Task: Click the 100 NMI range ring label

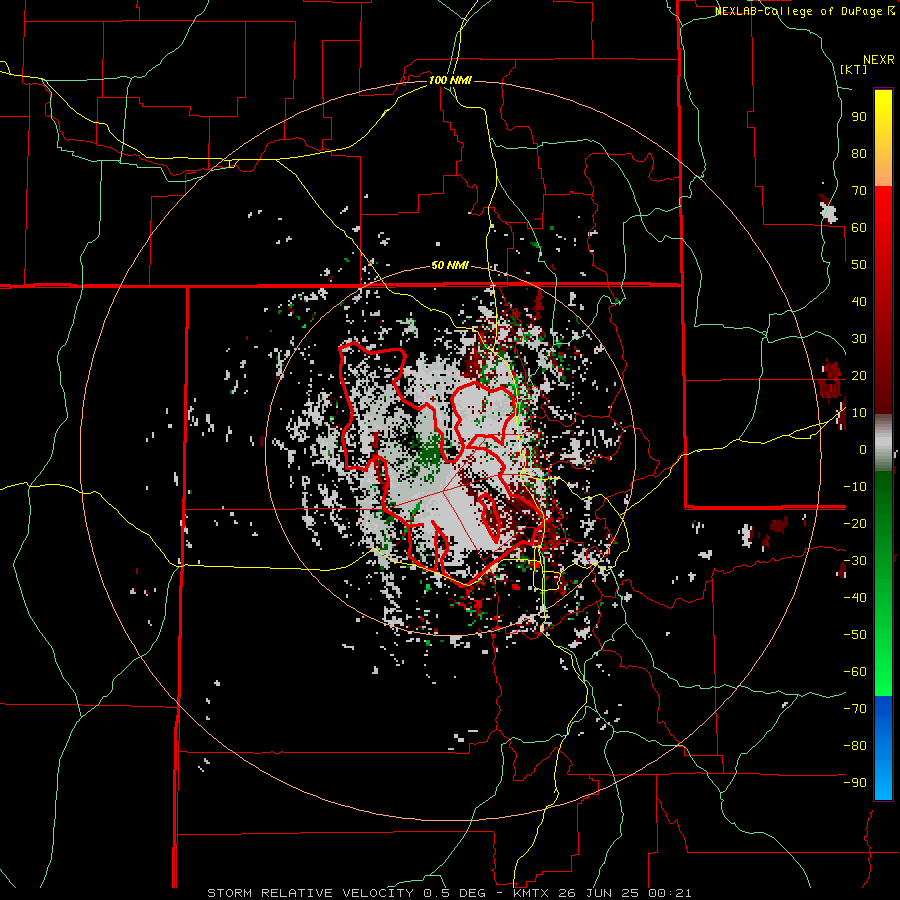Action: 450,80
